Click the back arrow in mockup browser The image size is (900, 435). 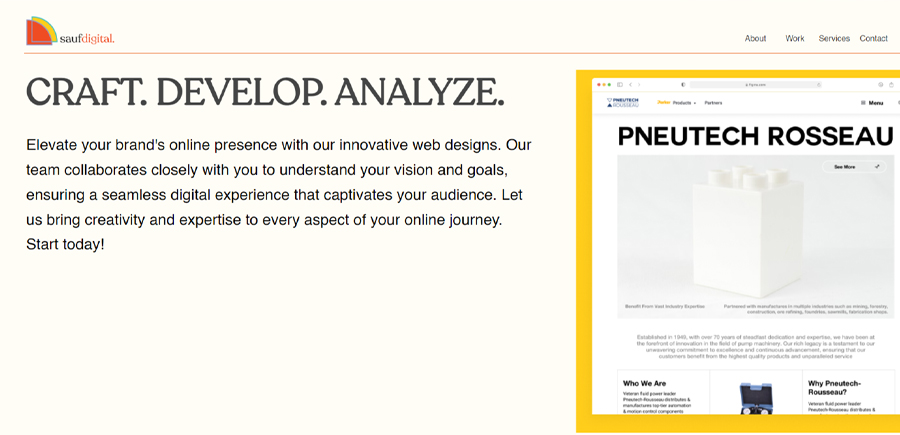pos(630,85)
